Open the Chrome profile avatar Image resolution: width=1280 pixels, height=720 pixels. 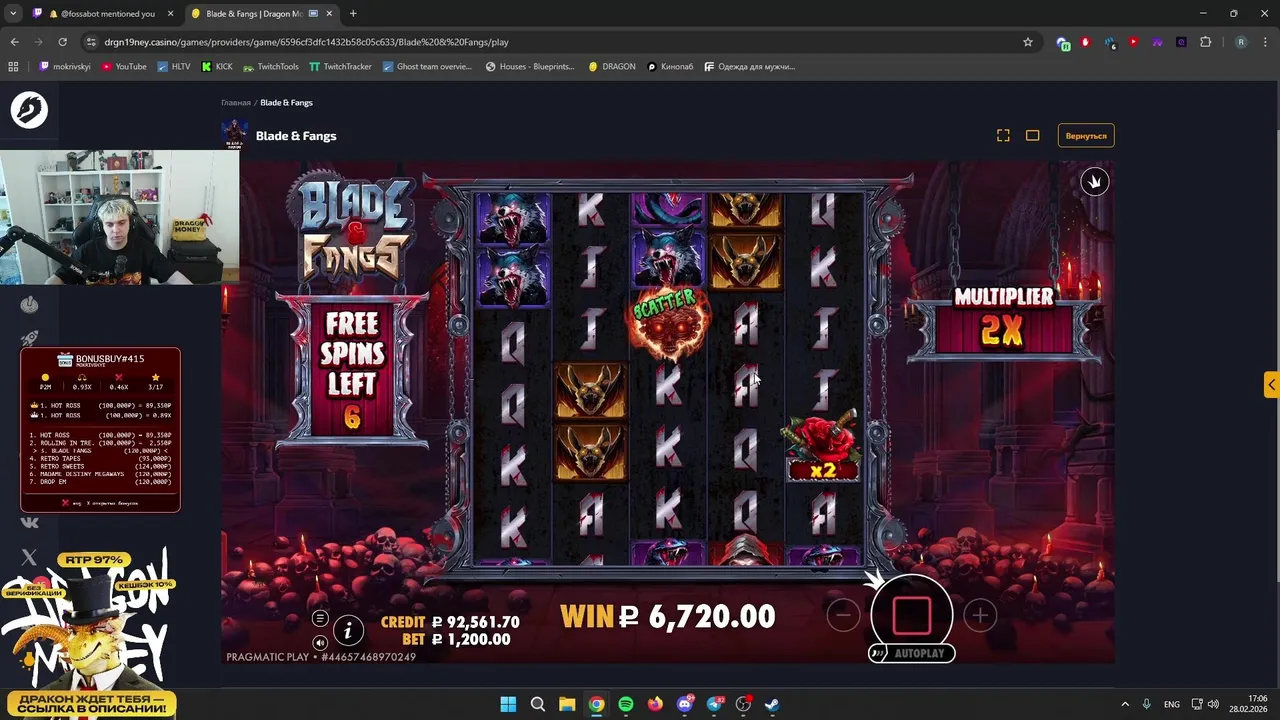(1241, 42)
